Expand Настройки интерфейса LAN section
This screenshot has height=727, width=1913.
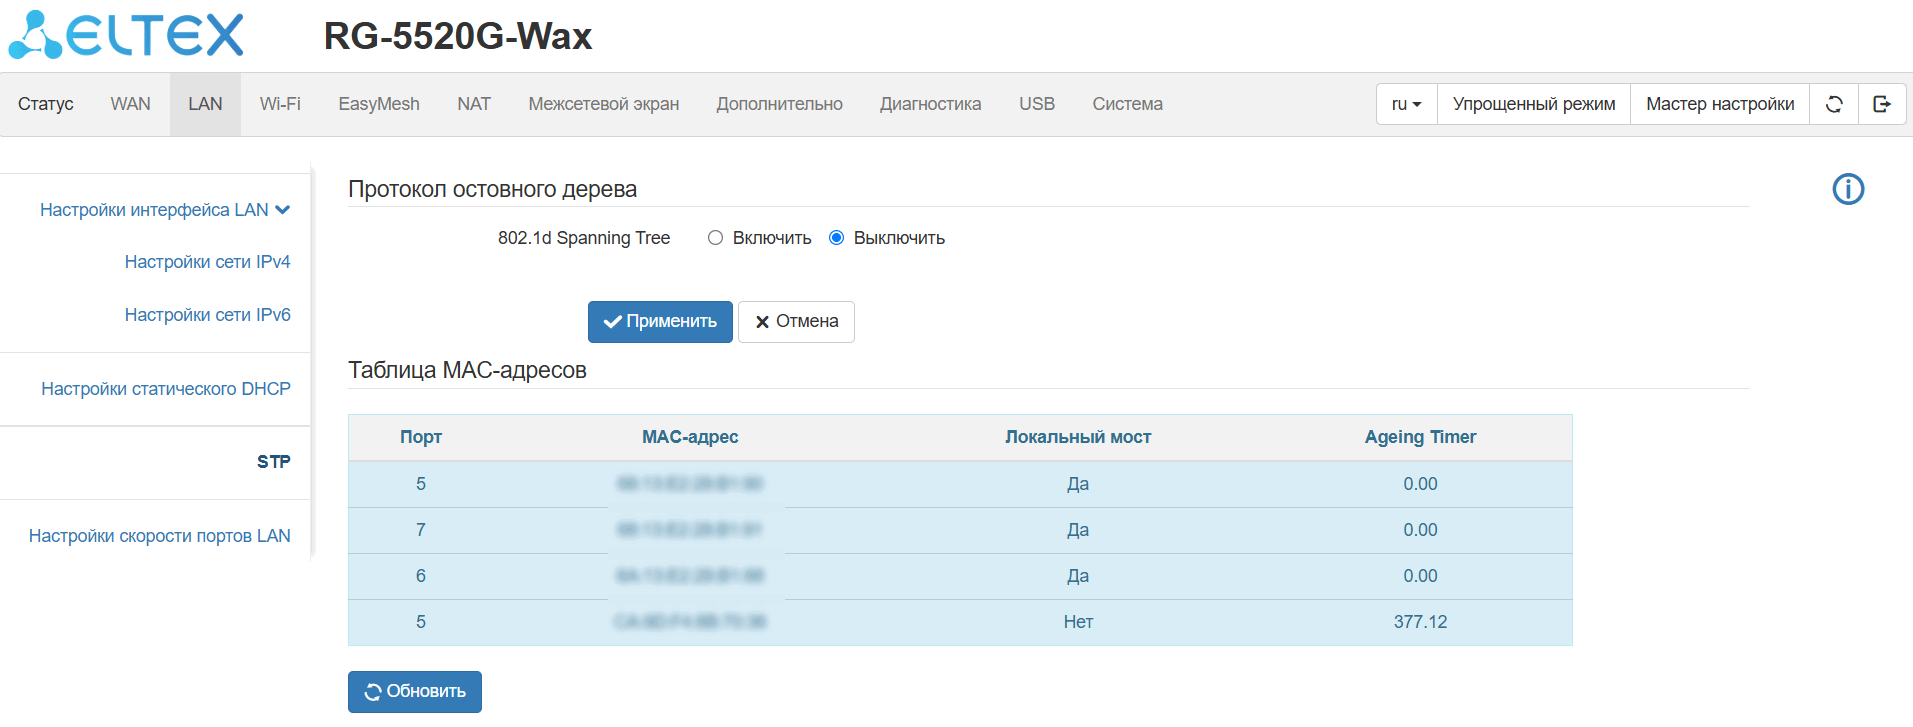coord(165,210)
